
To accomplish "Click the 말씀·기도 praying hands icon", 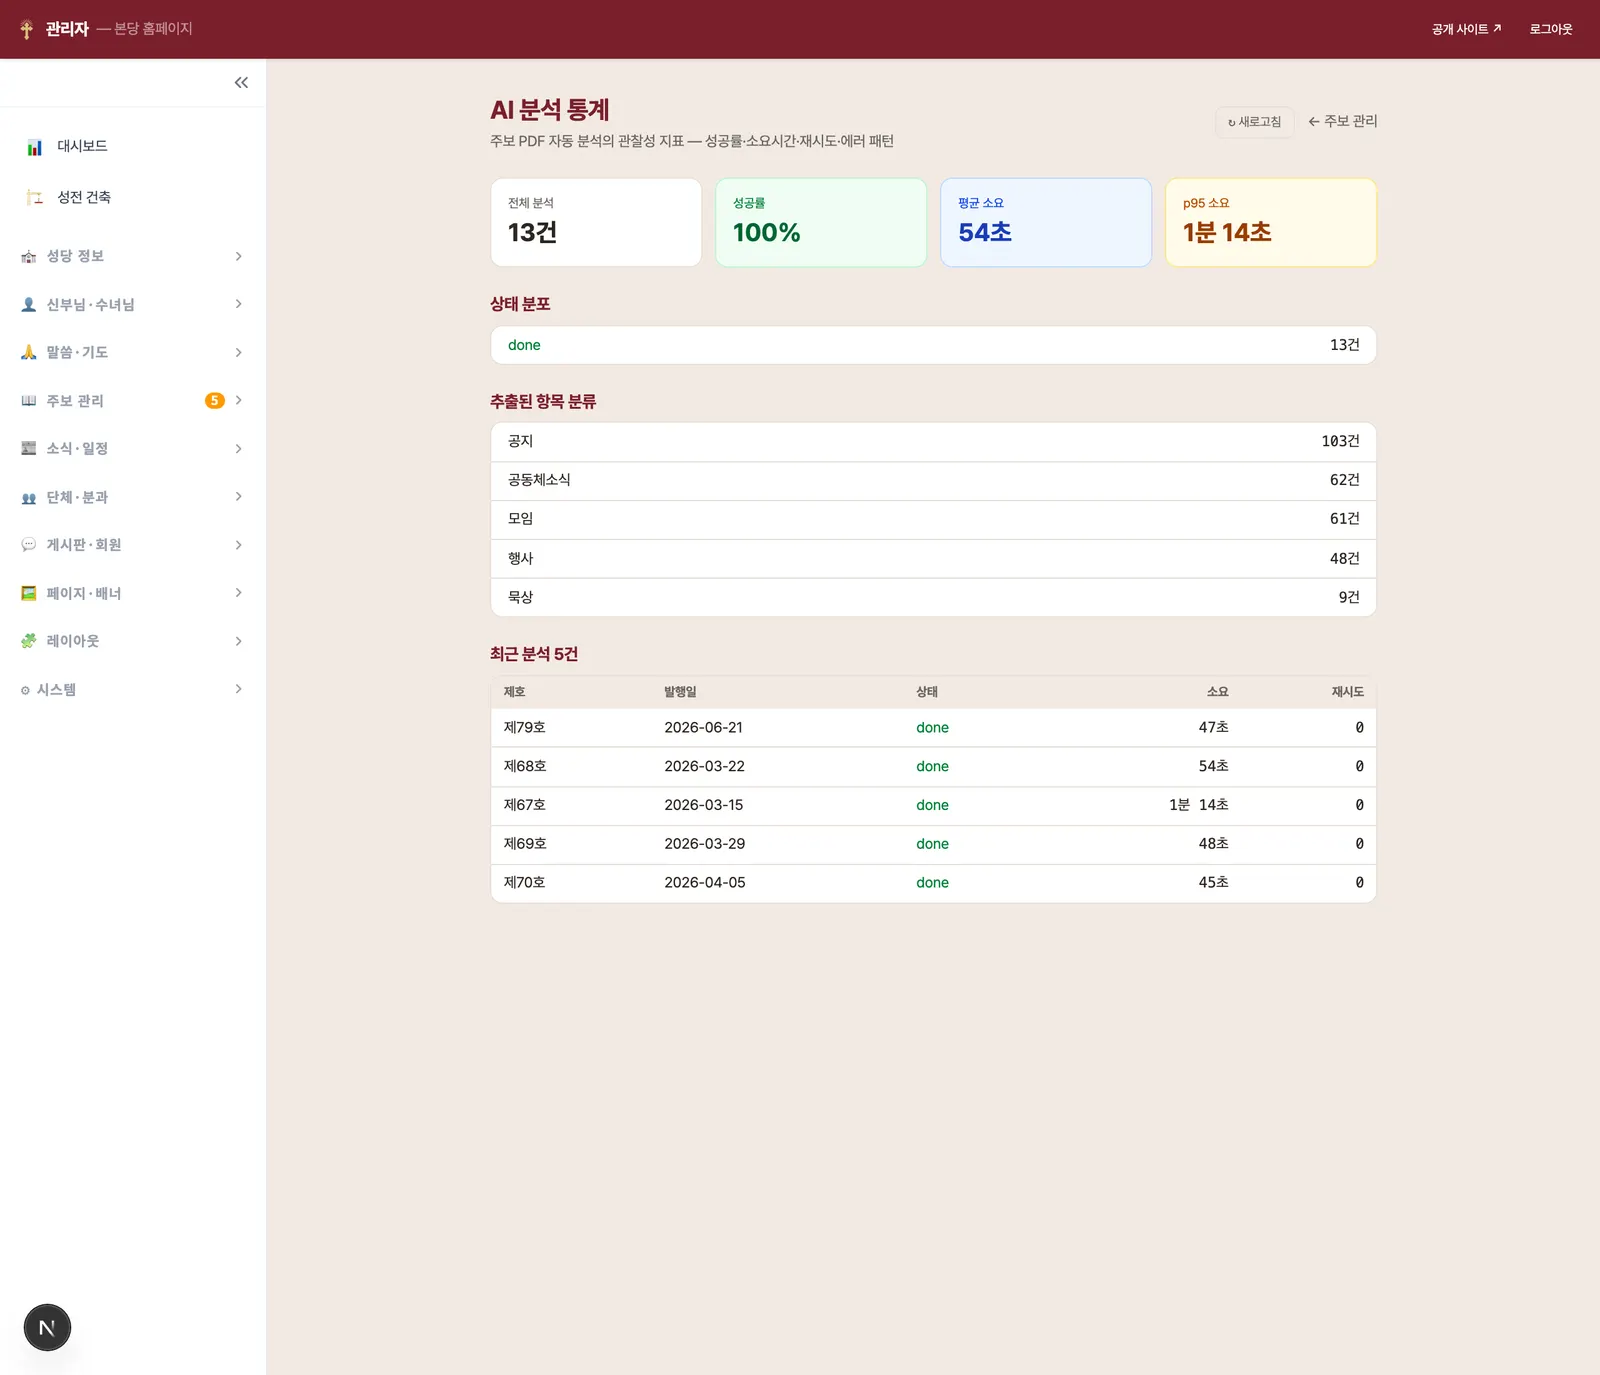I will pos(29,352).
